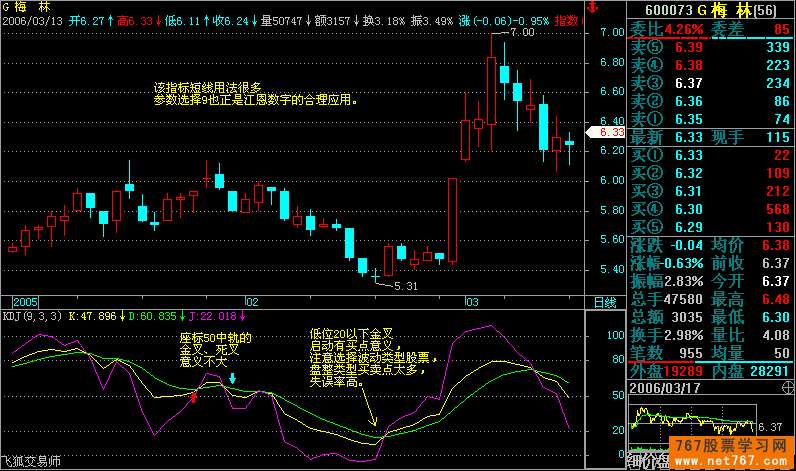
Task: Click the red anchor icon above price axis
Action: 592,7
